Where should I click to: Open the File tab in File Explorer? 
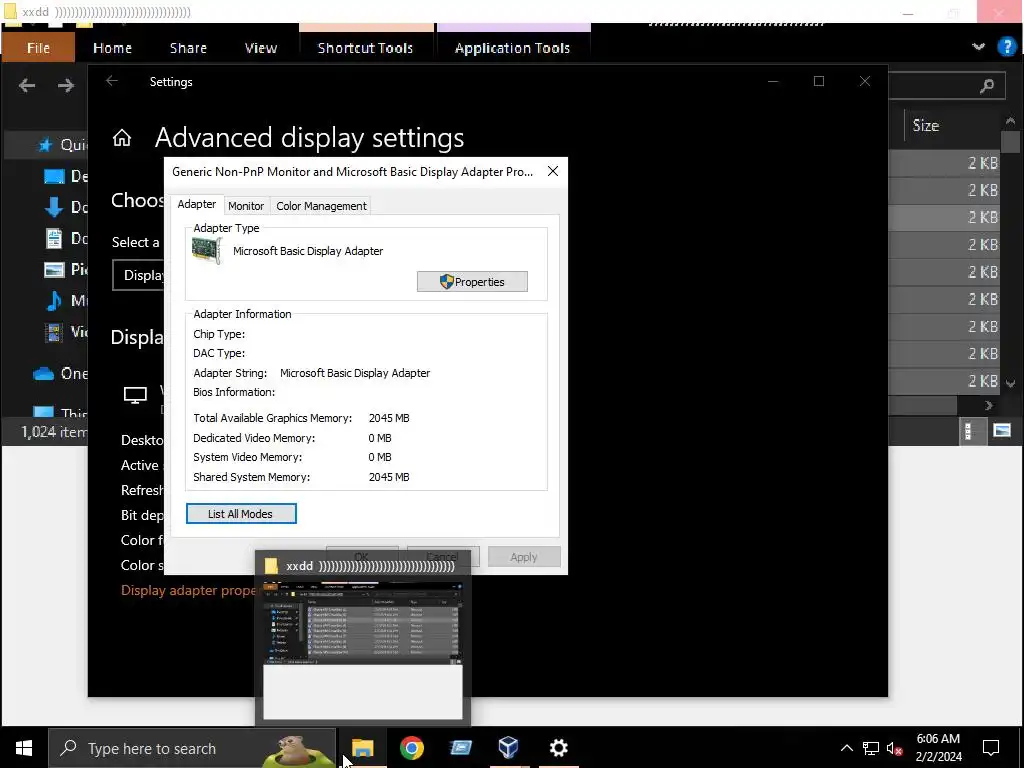[x=38, y=48]
